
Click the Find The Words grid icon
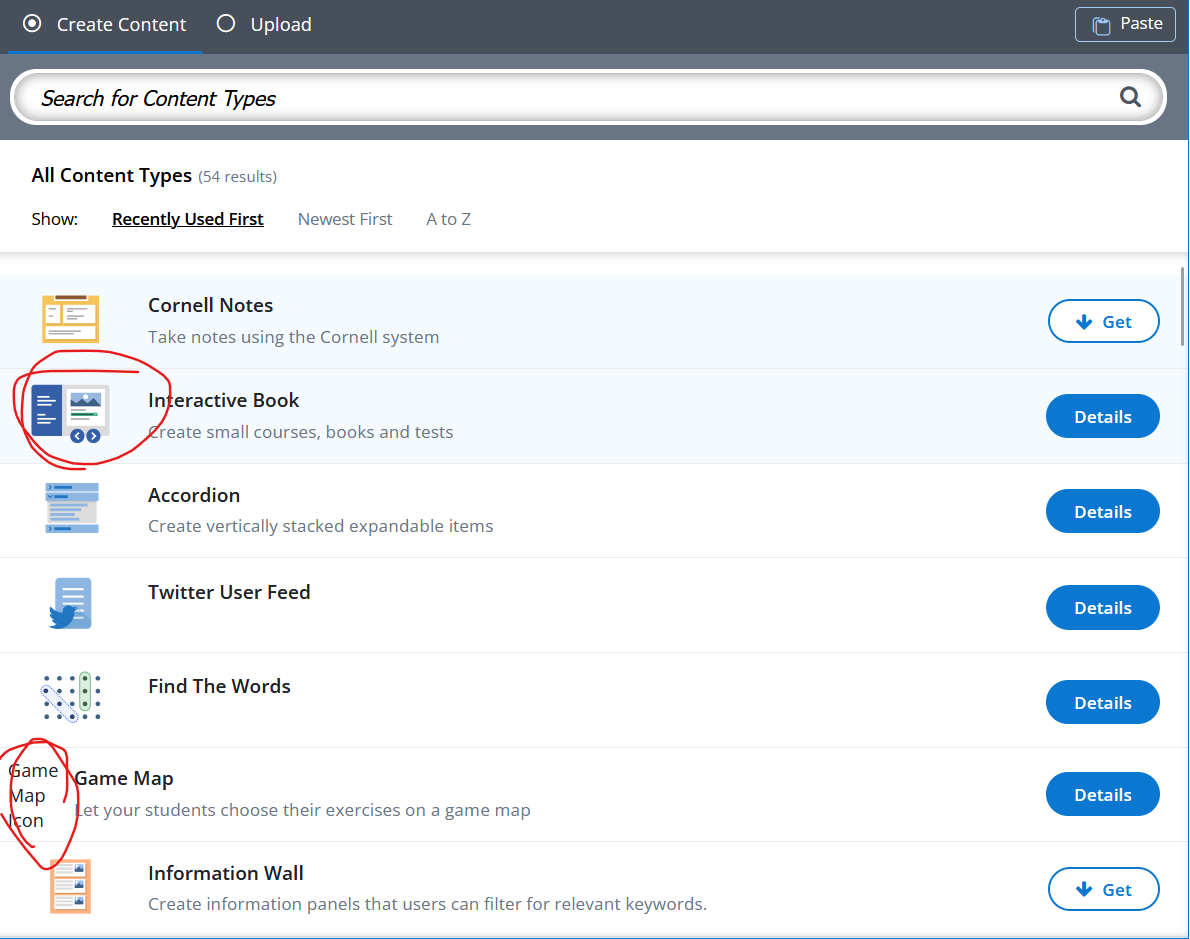point(72,697)
